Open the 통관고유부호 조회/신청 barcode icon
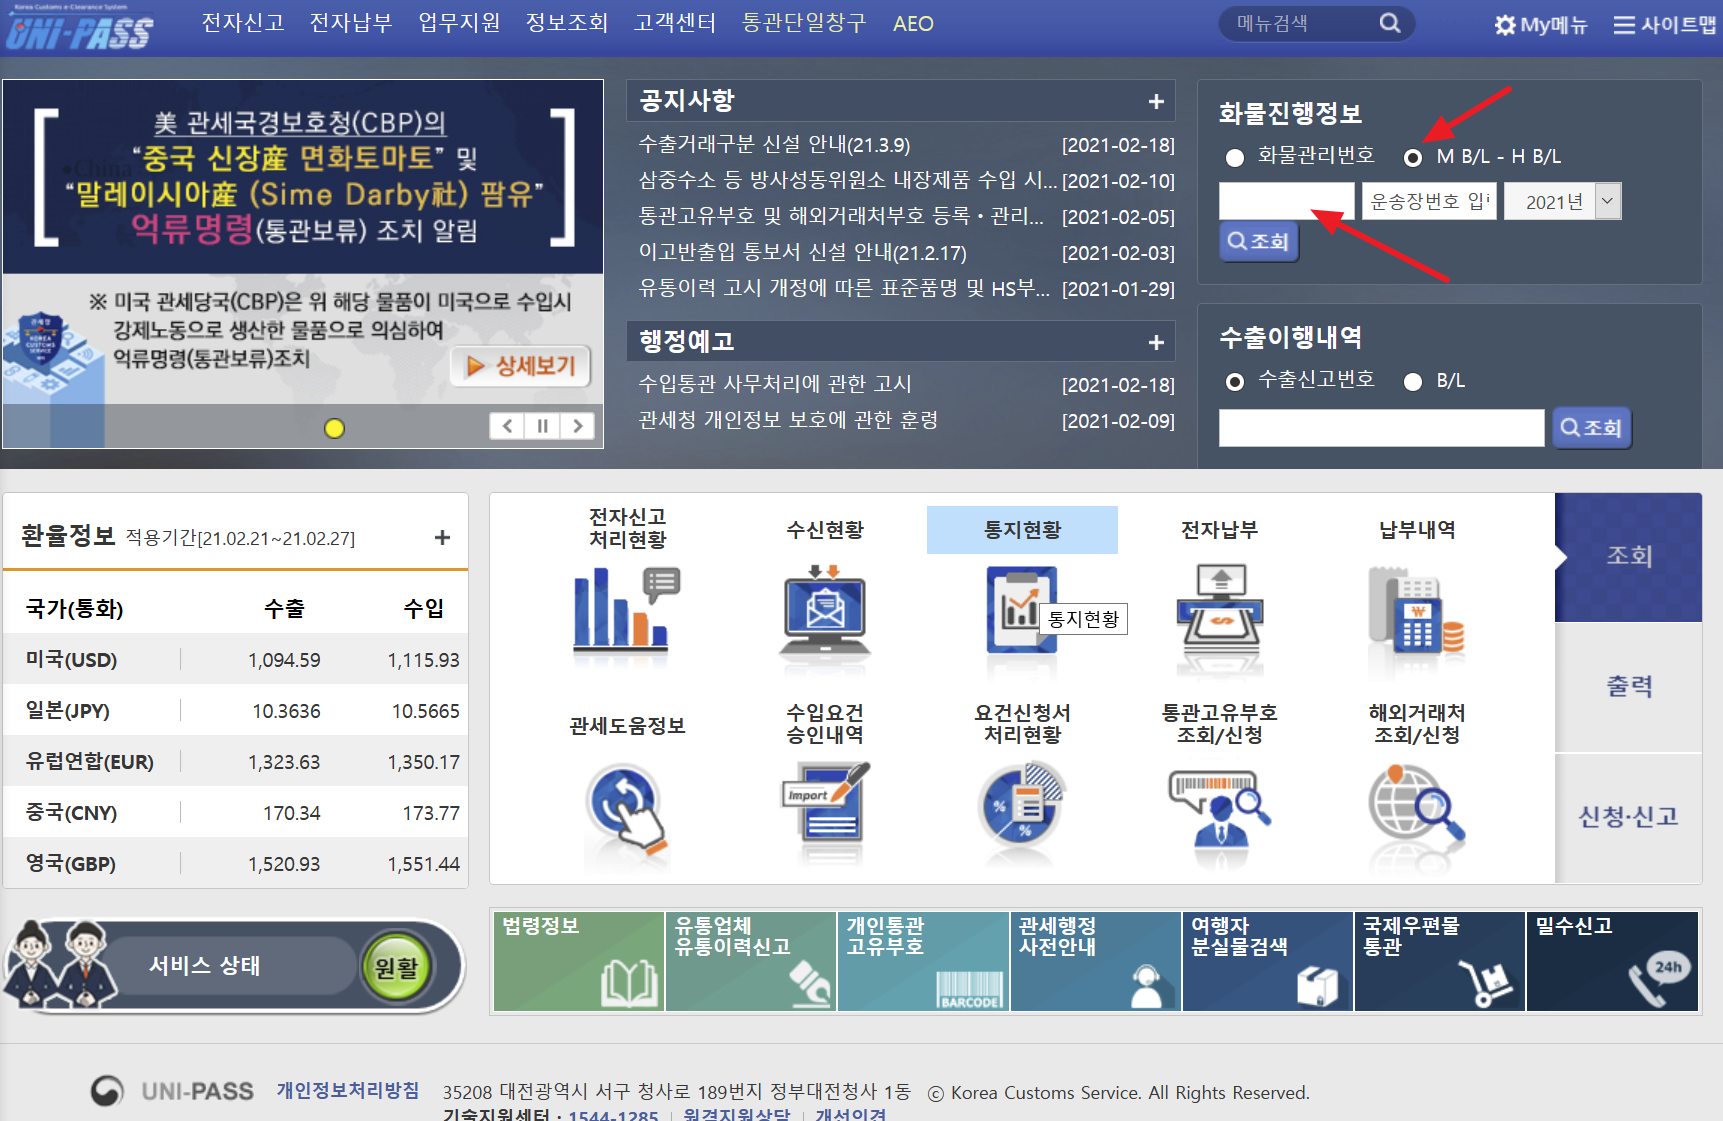 (1219, 806)
